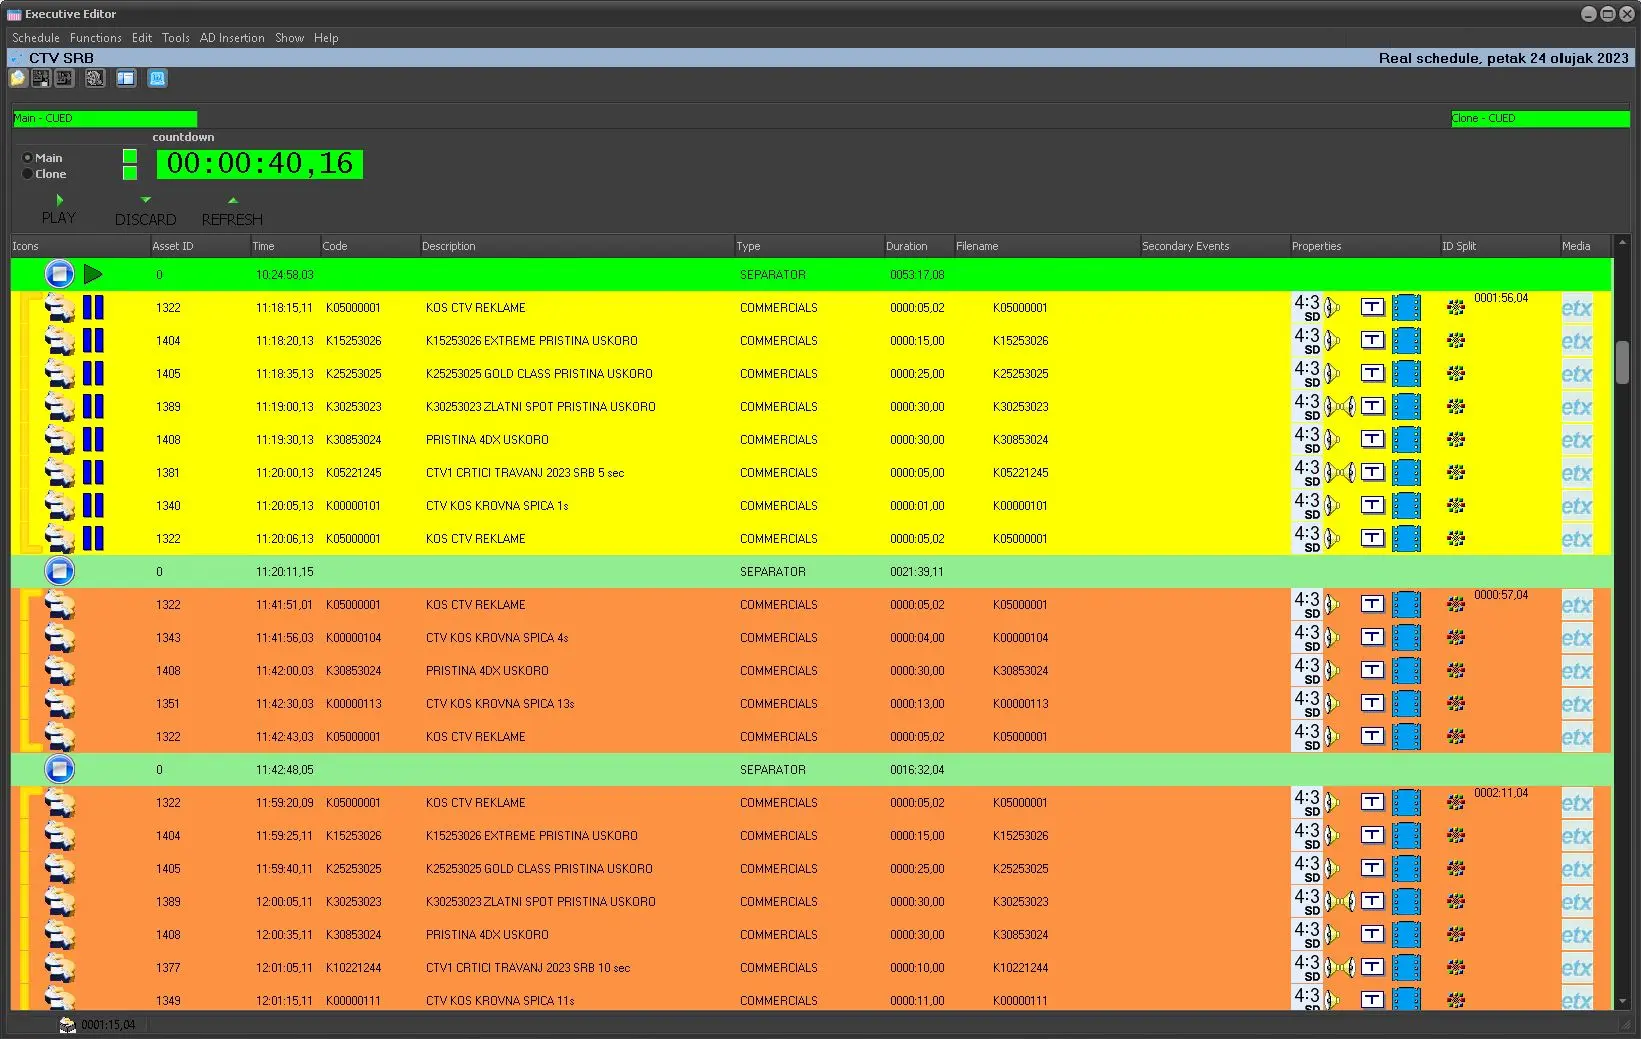Image resolution: width=1641 pixels, height=1039 pixels.
Task: Select the Main radio button
Action: 27,158
